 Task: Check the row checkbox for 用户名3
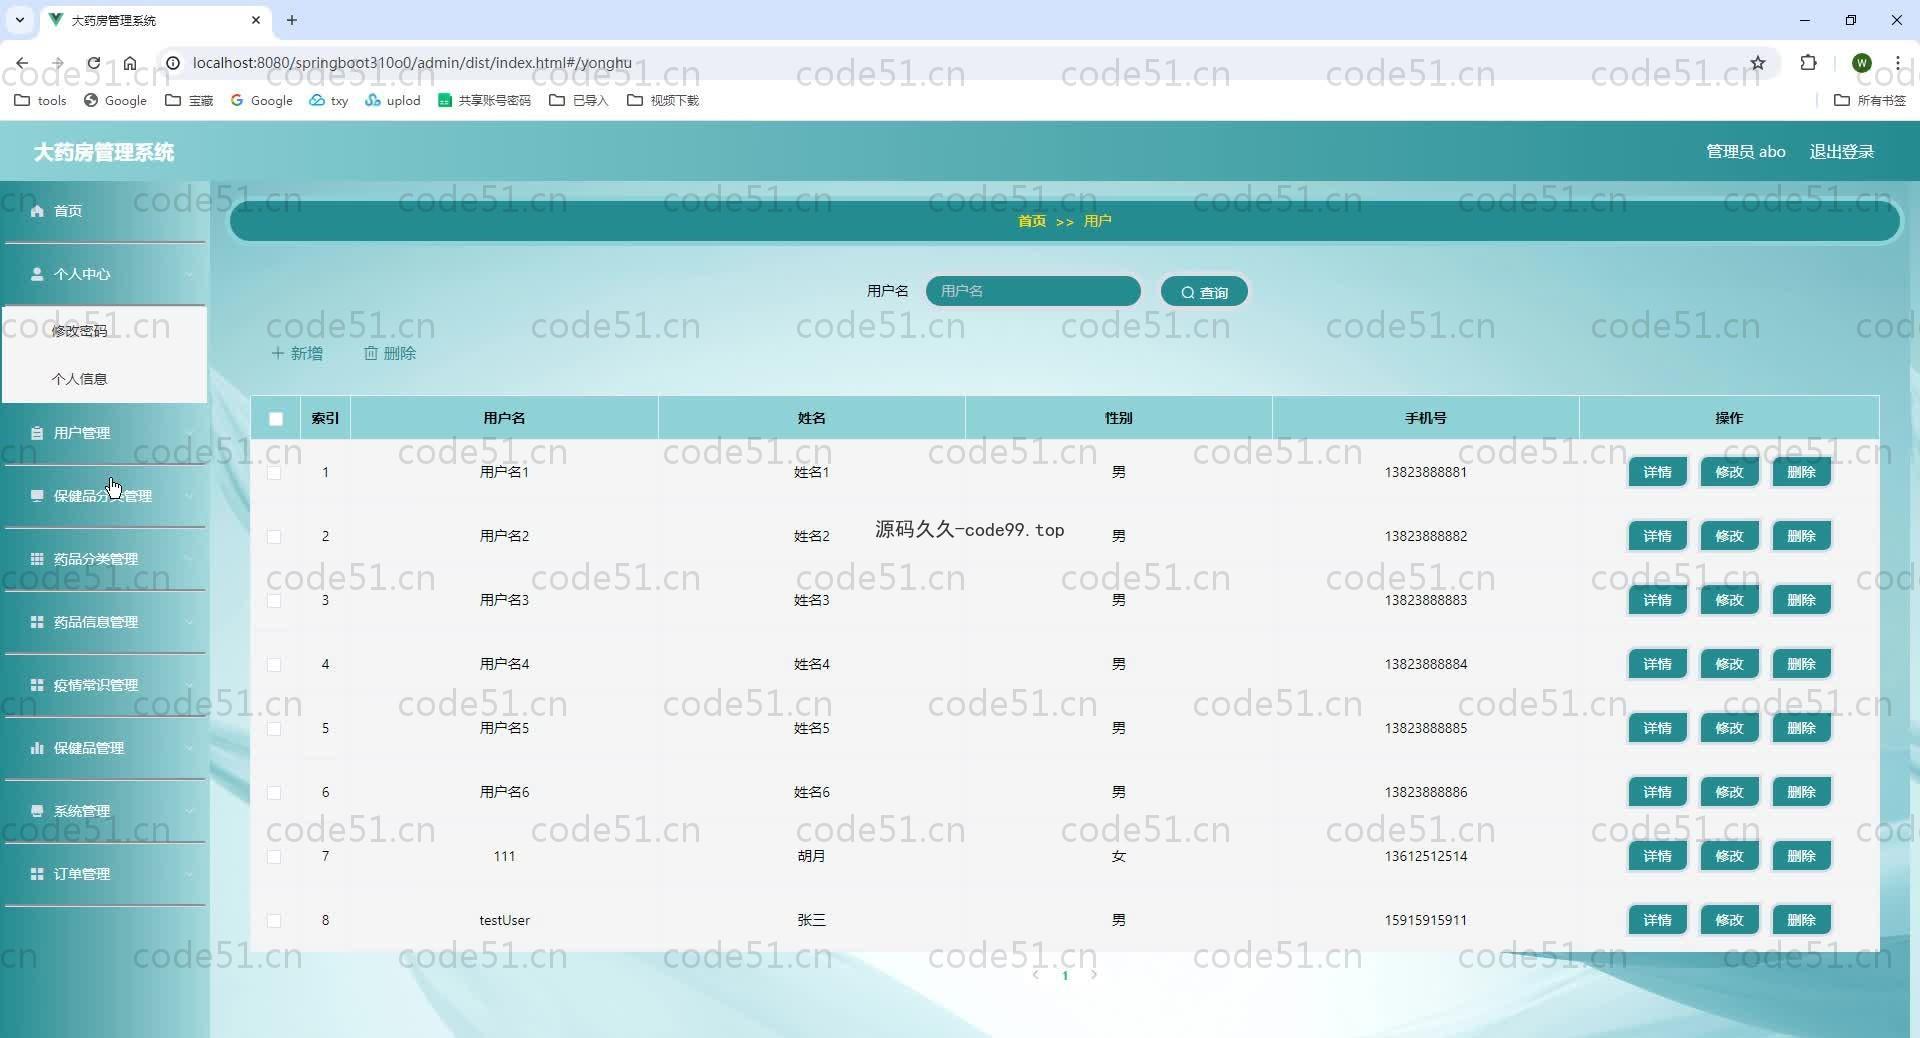(274, 601)
